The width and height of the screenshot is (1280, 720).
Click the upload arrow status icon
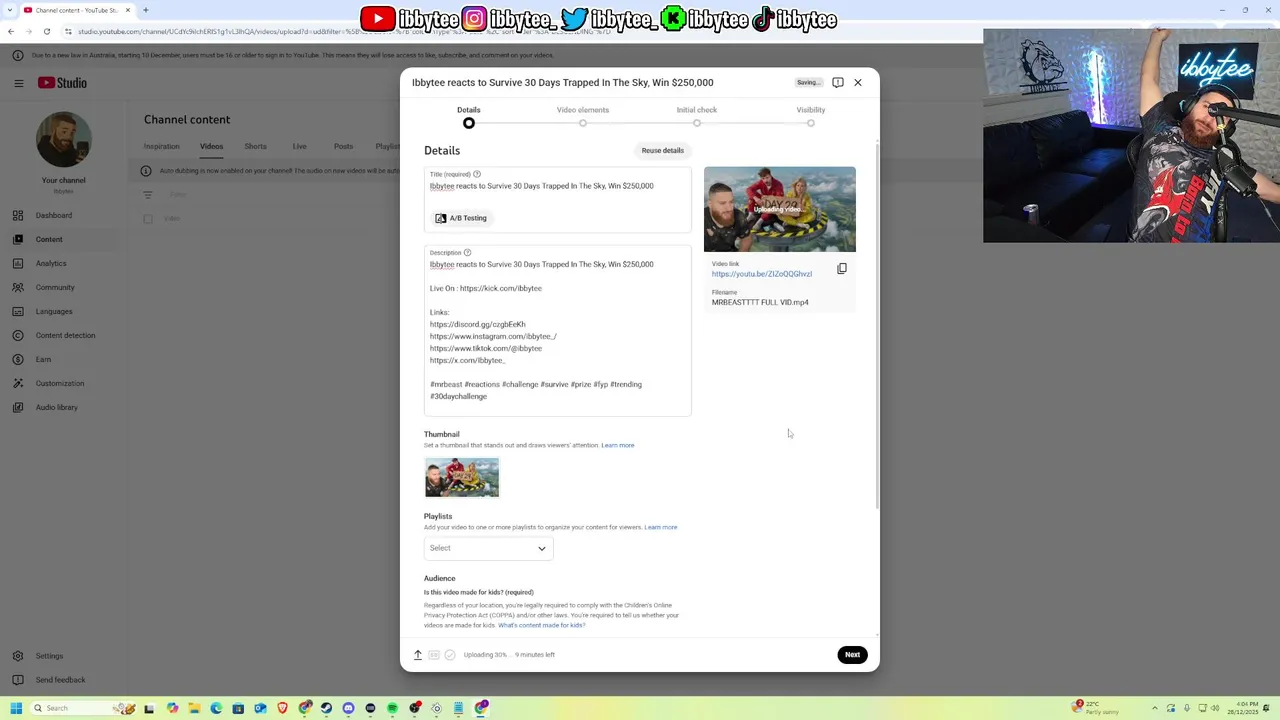(x=418, y=655)
